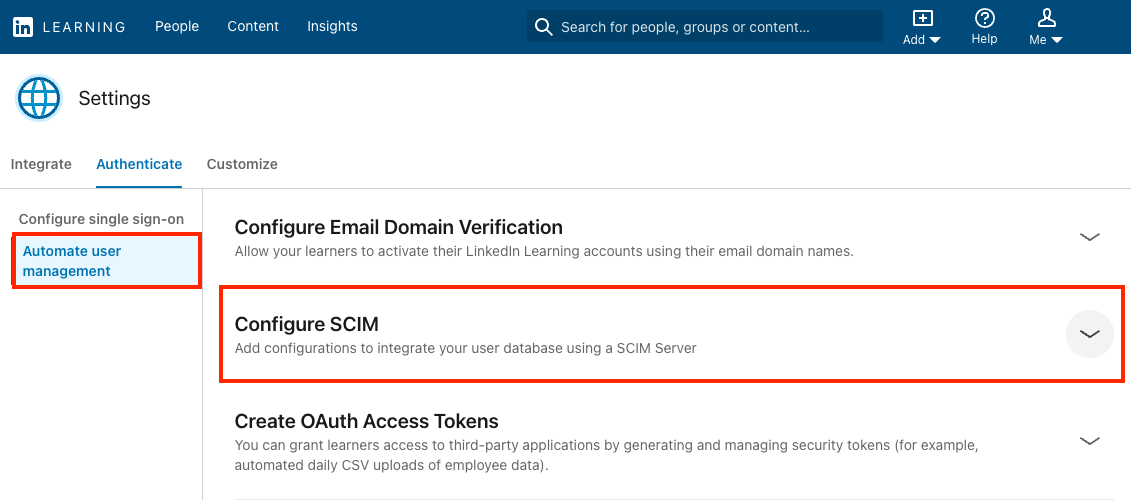Select the Authenticate tab

point(139,164)
